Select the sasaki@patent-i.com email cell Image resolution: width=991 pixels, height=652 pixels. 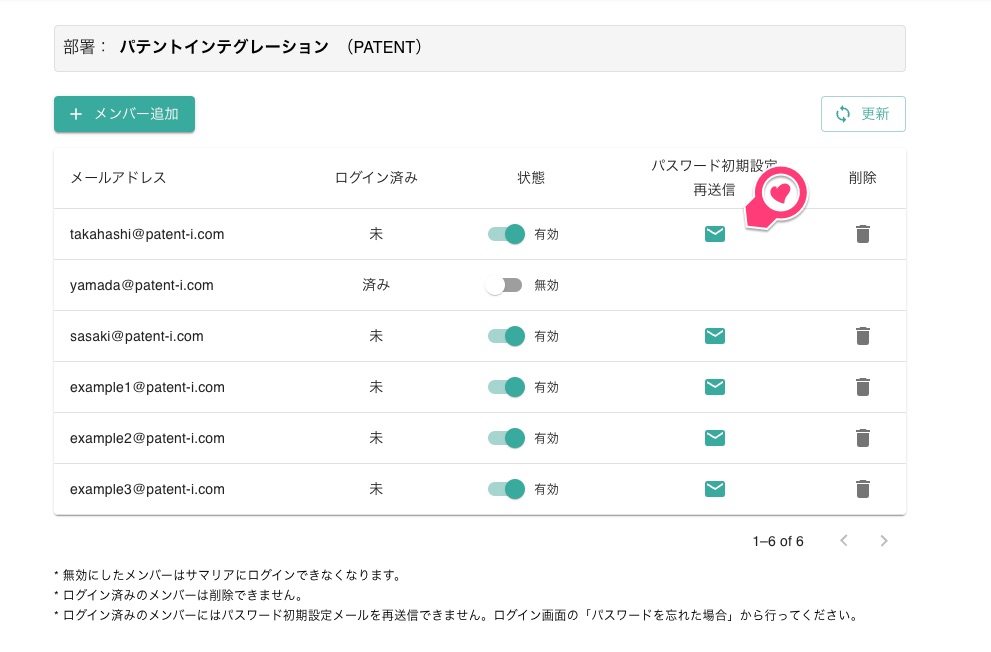coord(137,336)
